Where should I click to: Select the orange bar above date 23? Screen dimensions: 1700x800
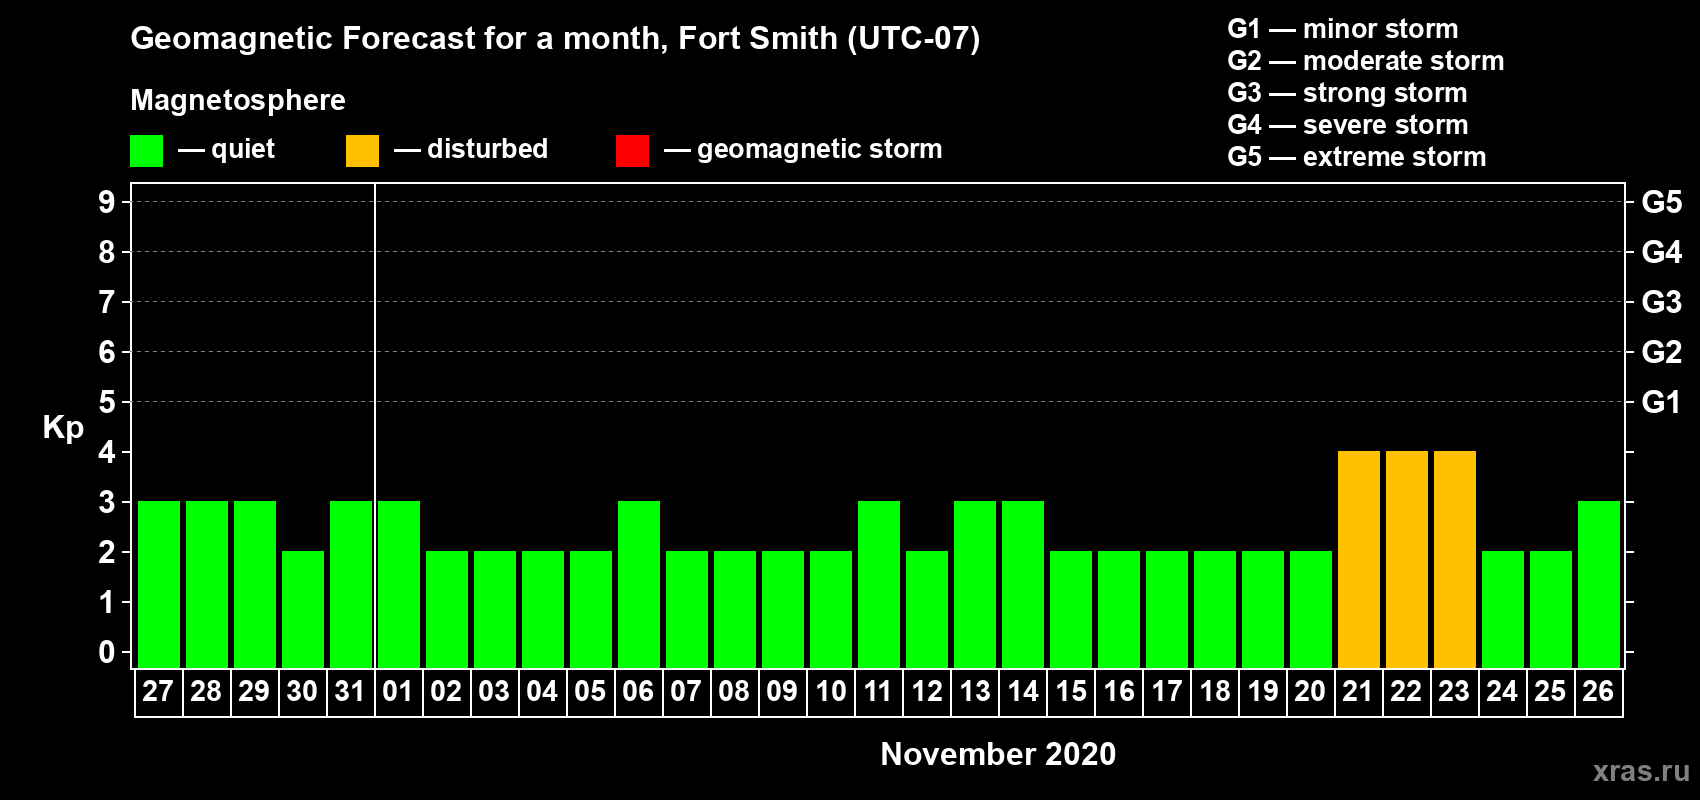click(x=1454, y=559)
